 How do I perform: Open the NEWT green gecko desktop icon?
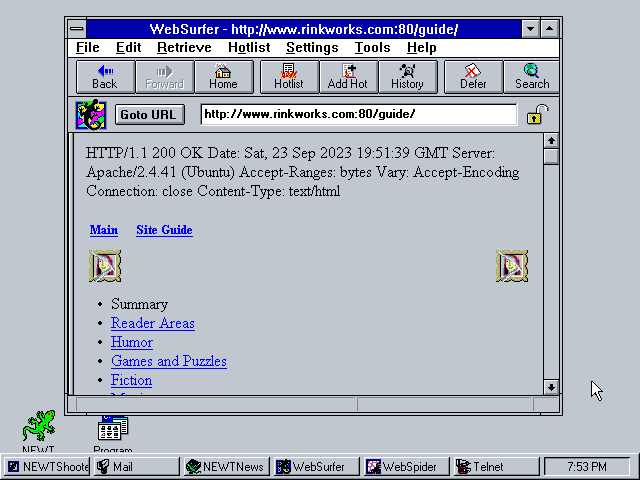click(39, 426)
